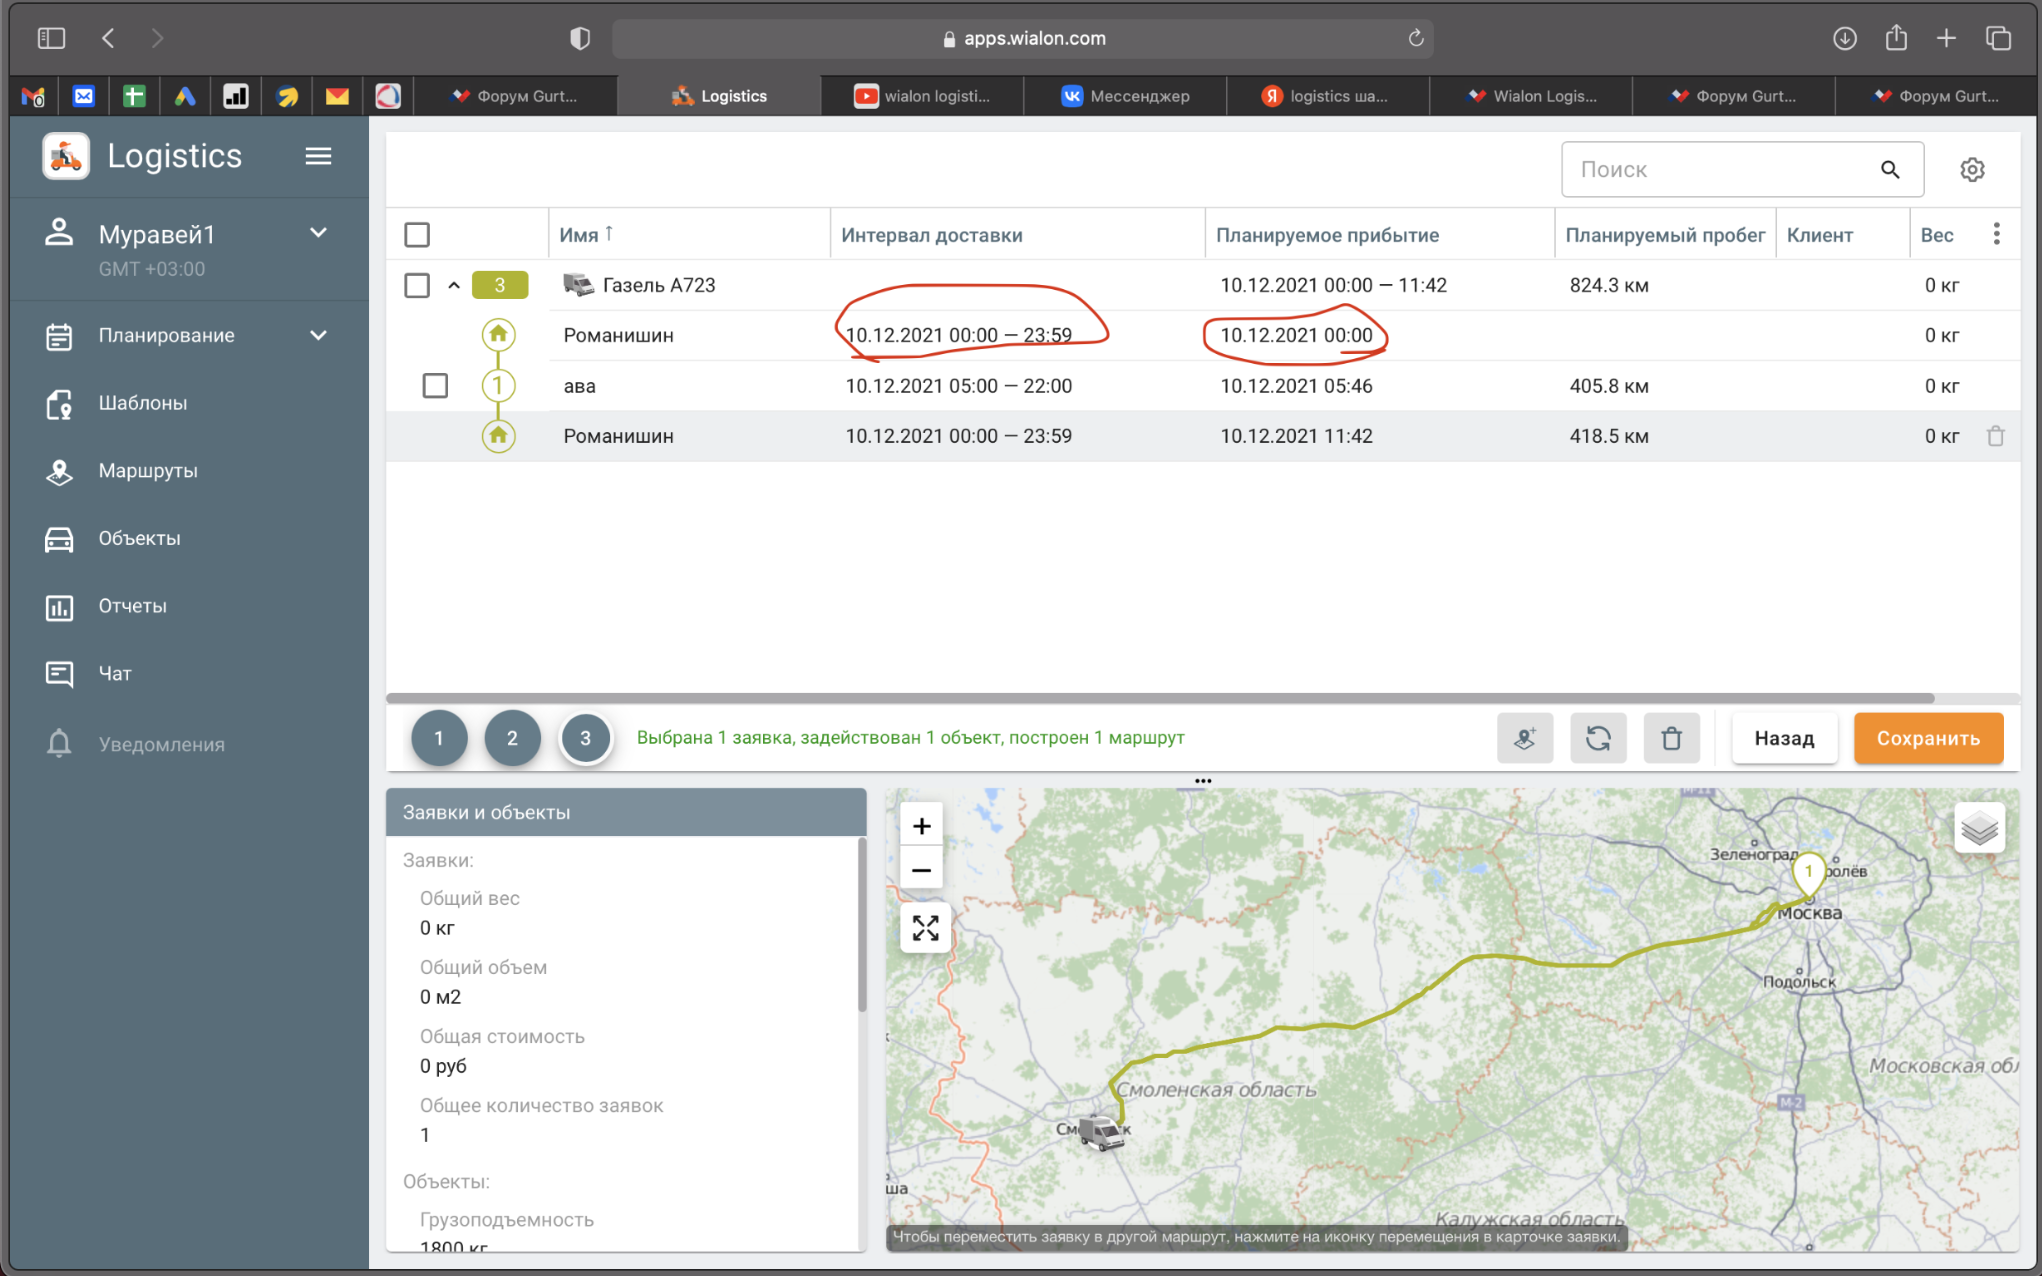Switch to the Мессенджер browser tab
Screen dimensions: 2042x1276
click(x=1125, y=96)
